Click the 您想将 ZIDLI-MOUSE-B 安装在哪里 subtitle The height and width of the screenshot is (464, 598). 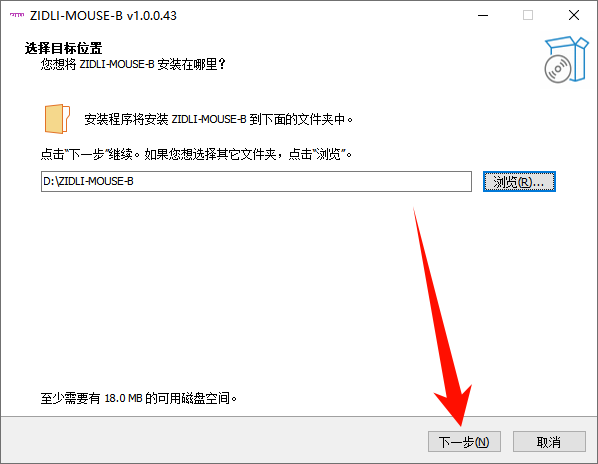tap(133, 64)
